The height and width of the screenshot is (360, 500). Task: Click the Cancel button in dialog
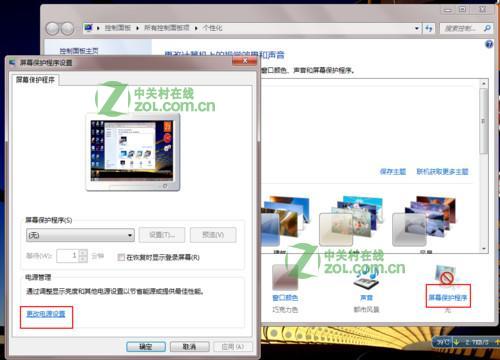click(x=189, y=347)
